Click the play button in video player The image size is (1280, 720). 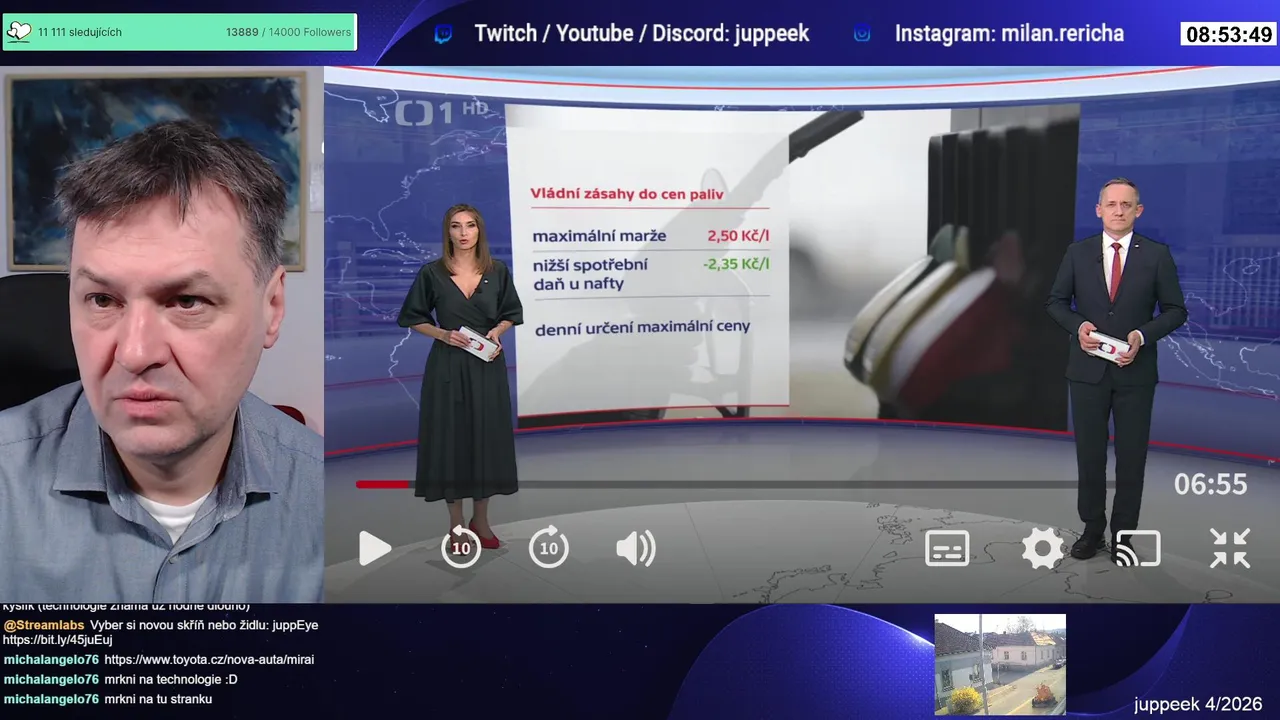coord(375,548)
